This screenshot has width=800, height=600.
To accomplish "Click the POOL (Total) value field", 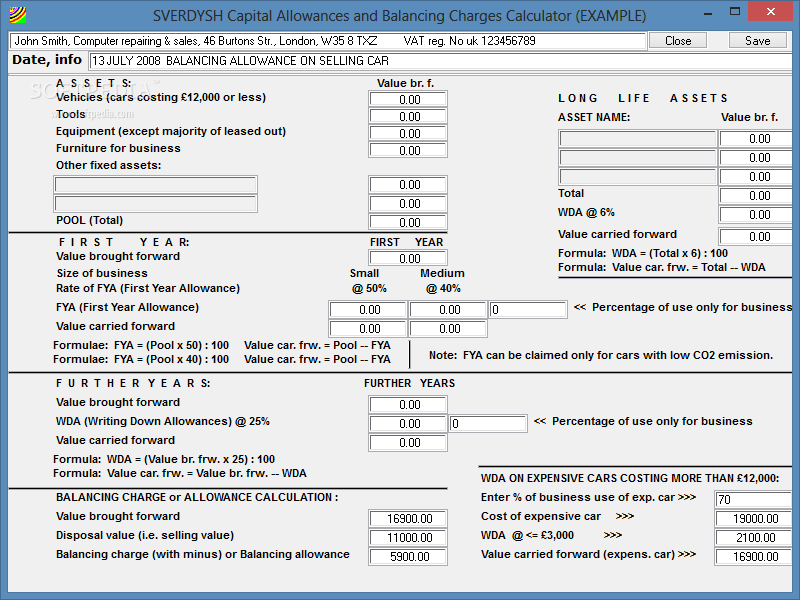I will pyautogui.click(x=408, y=222).
